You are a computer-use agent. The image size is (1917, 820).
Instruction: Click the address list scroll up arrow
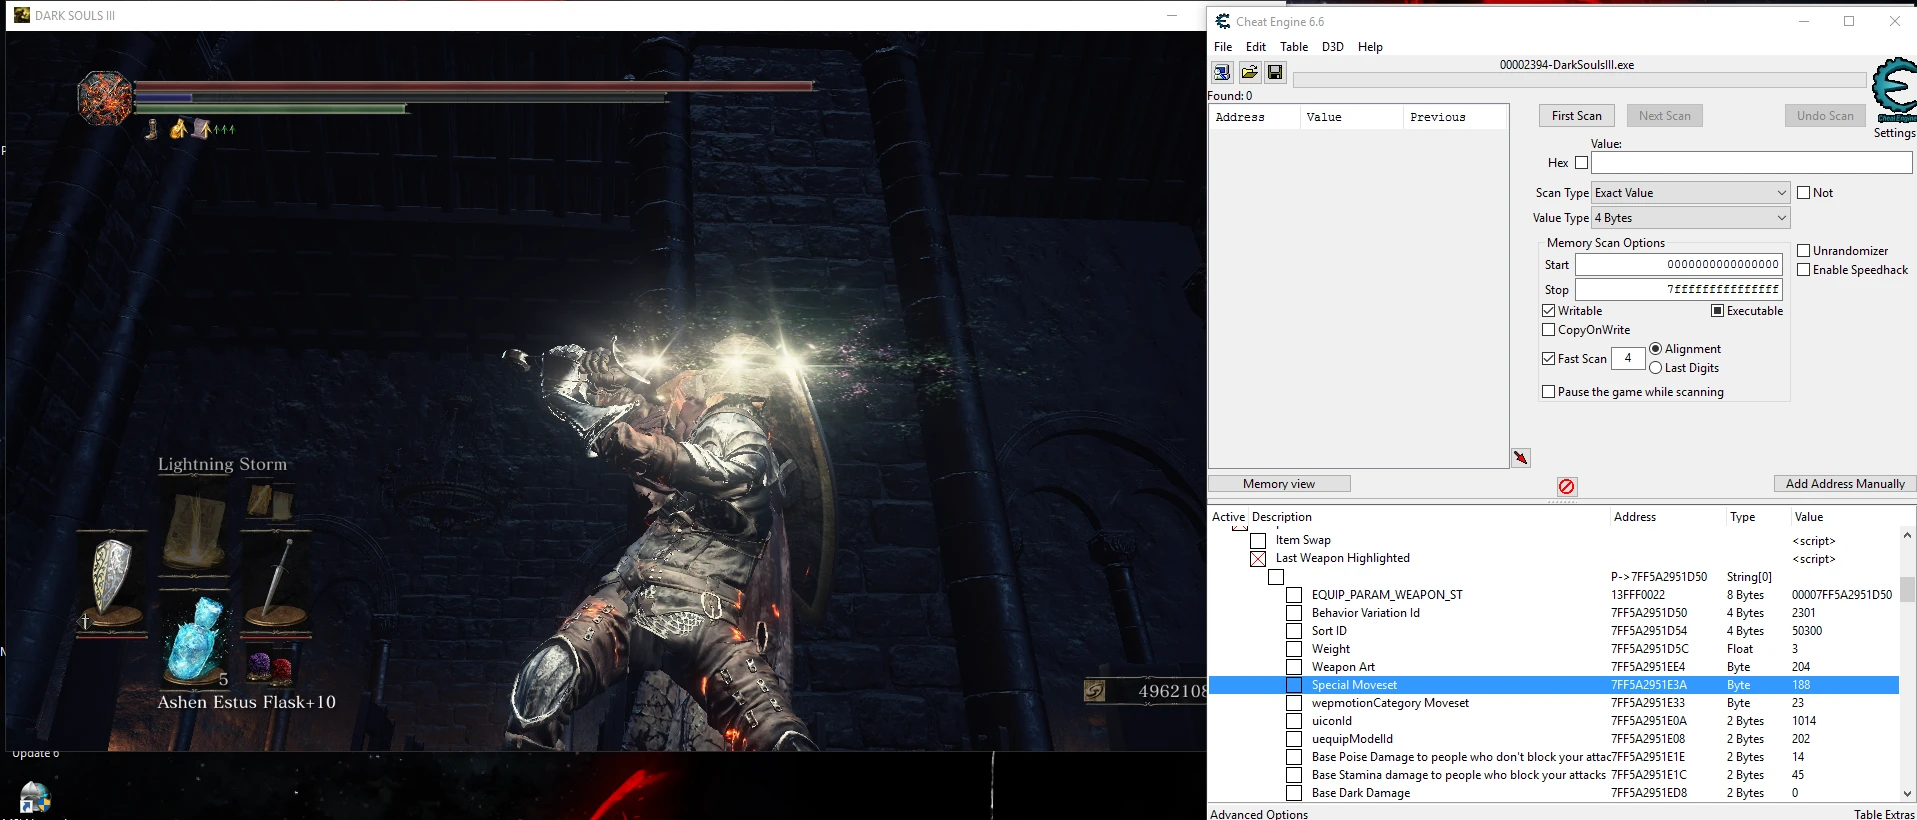pyautogui.click(x=1907, y=536)
